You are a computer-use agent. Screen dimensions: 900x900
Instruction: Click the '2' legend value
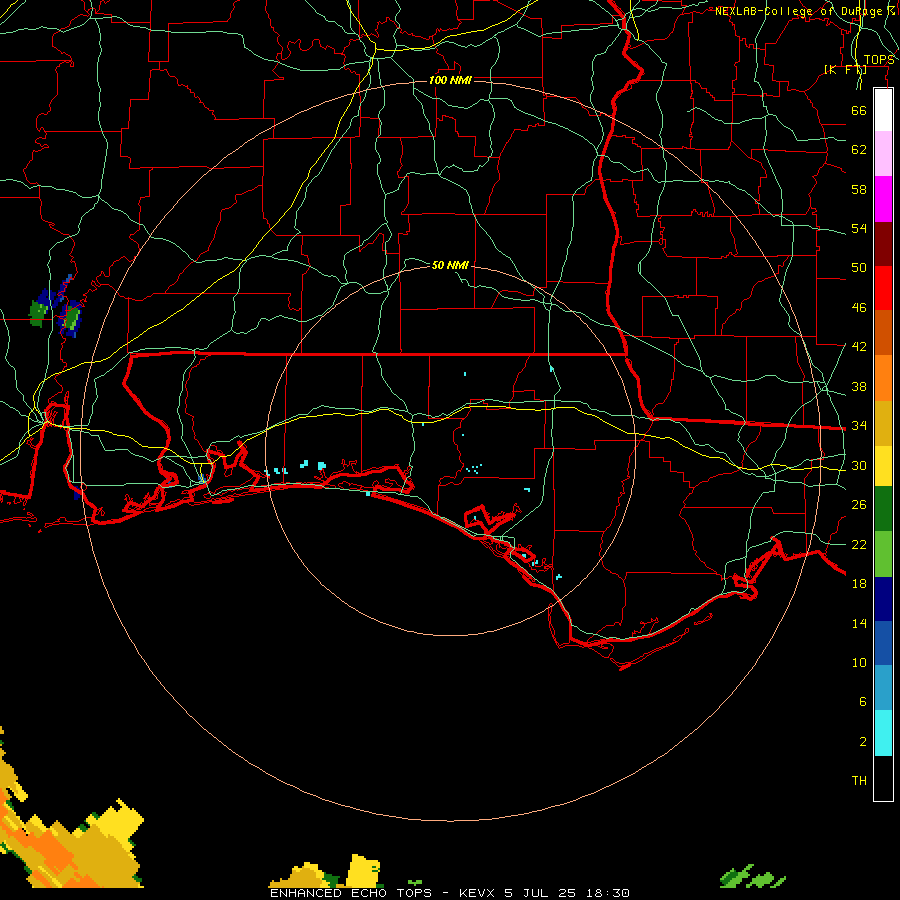[x=862, y=742]
